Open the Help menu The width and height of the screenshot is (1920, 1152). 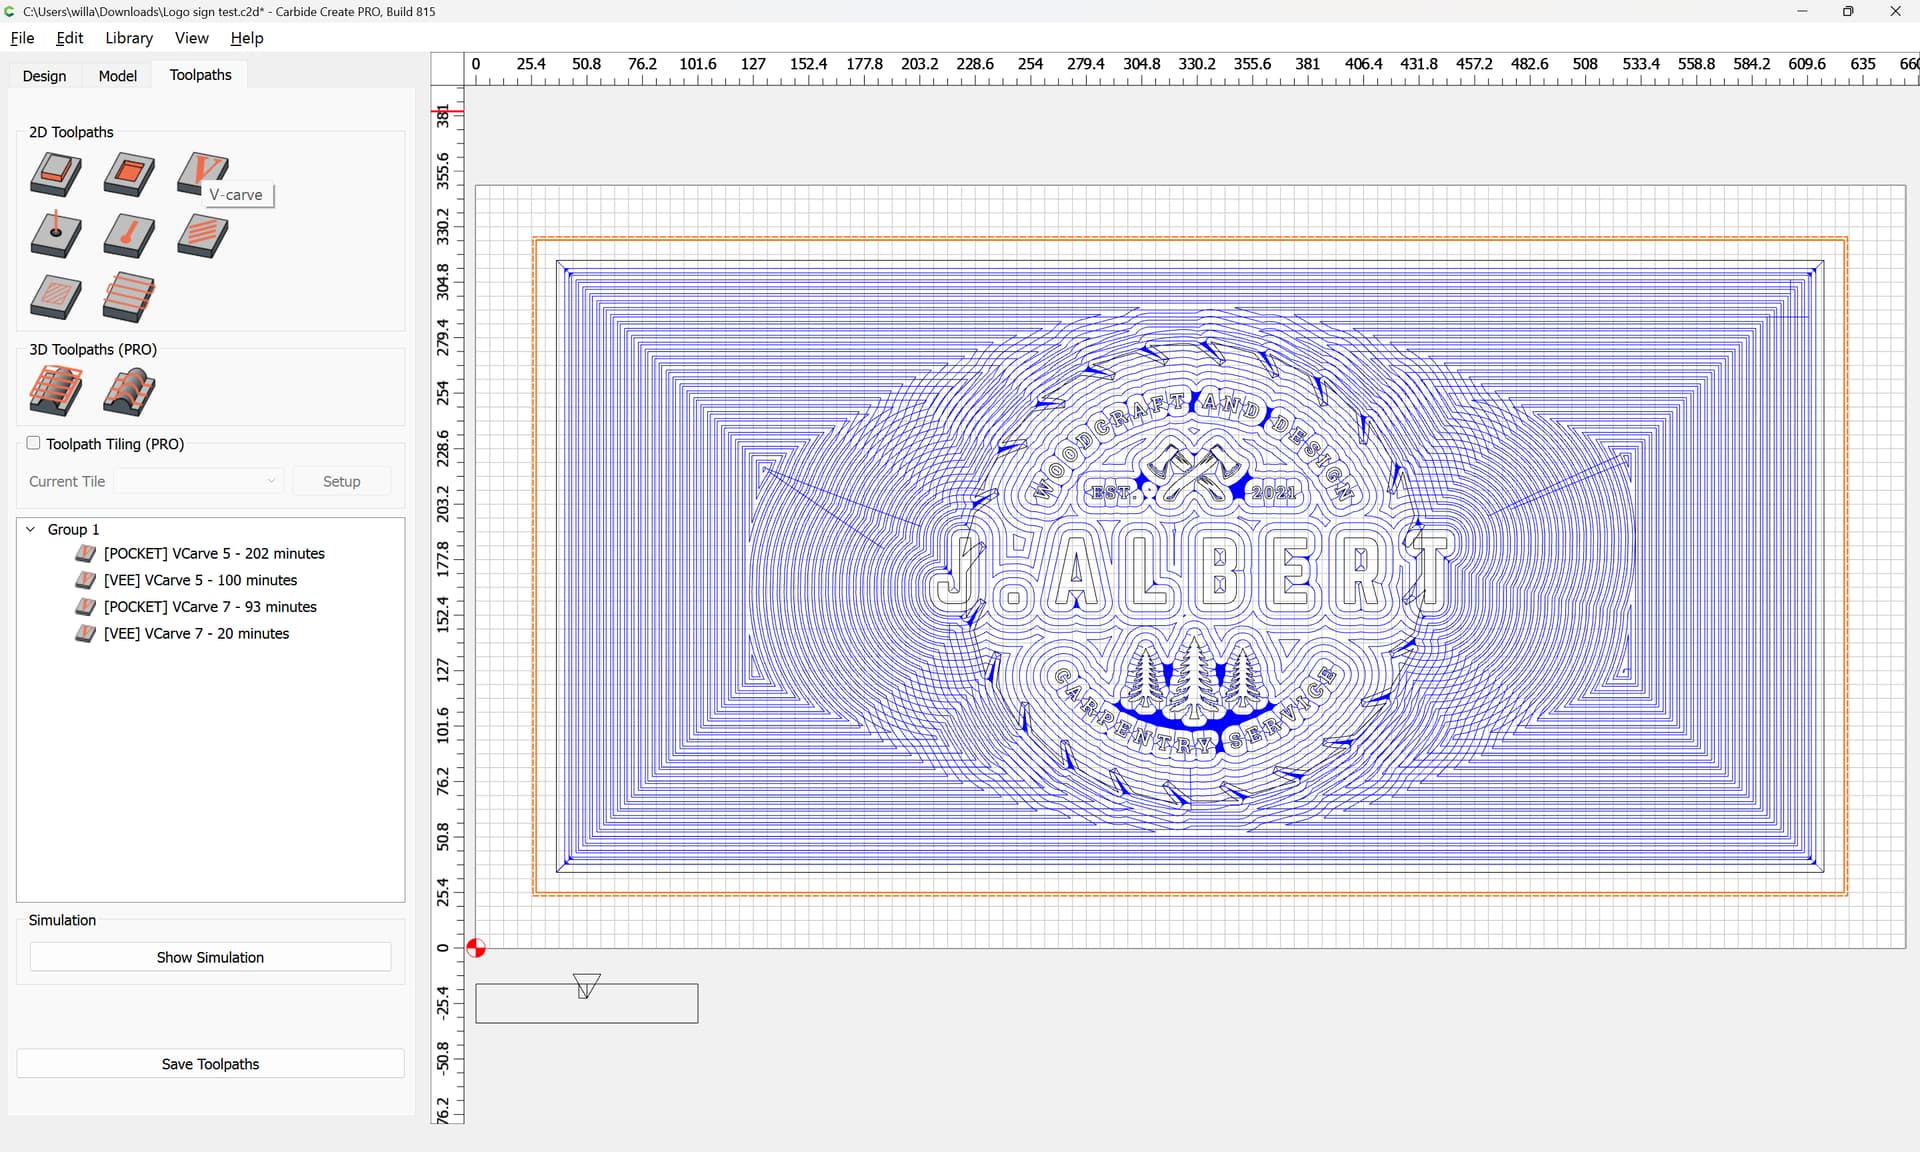(x=246, y=38)
